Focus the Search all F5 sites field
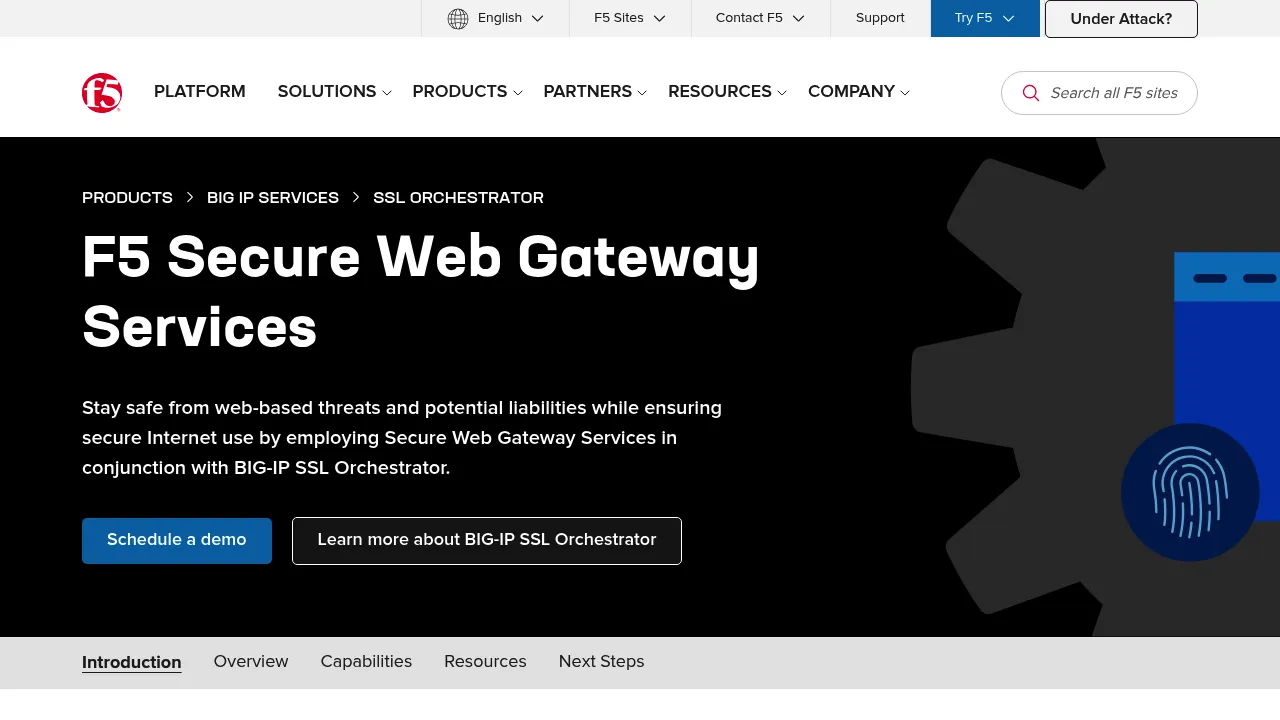 (1099, 93)
